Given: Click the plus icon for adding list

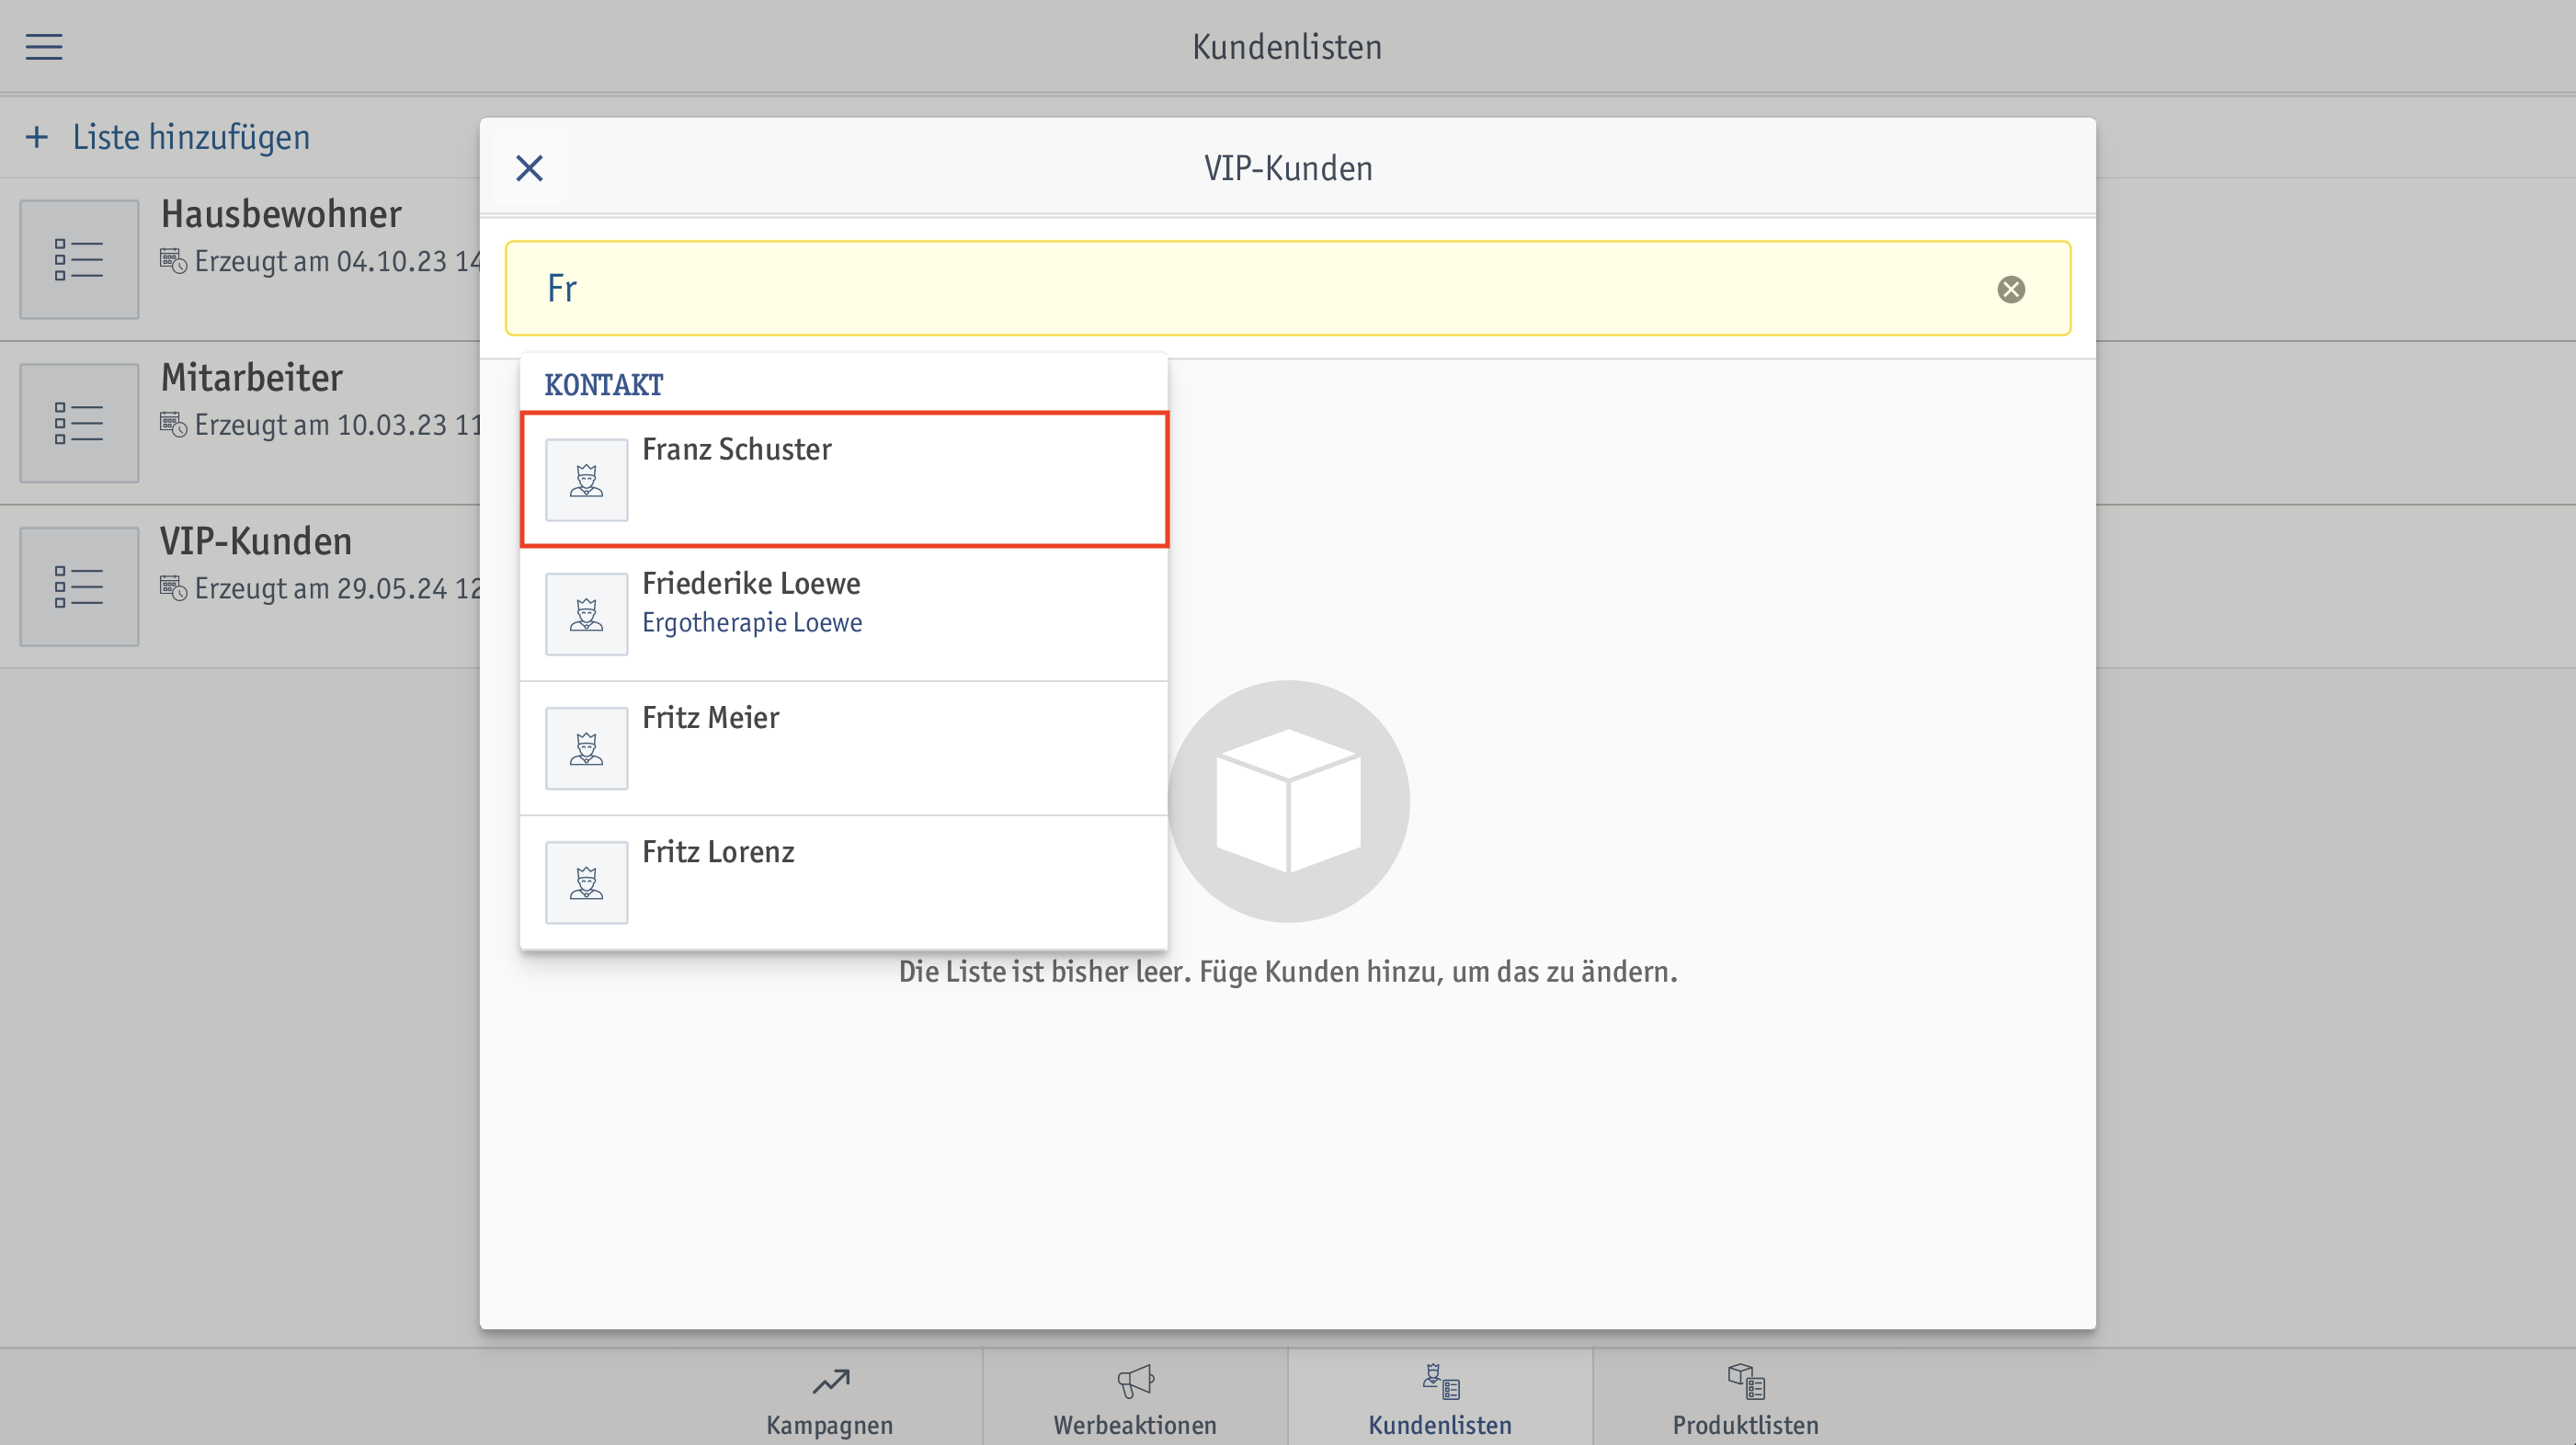Looking at the screenshot, I should (37, 137).
